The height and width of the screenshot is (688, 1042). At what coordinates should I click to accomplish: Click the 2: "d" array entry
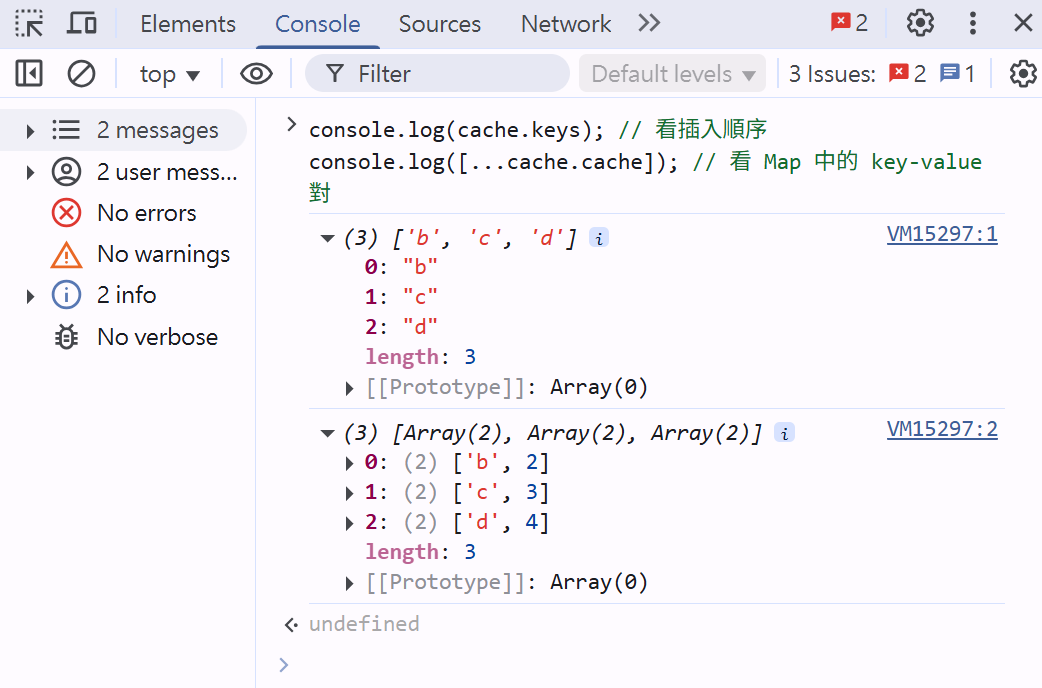pyautogui.click(x=401, y=326)
